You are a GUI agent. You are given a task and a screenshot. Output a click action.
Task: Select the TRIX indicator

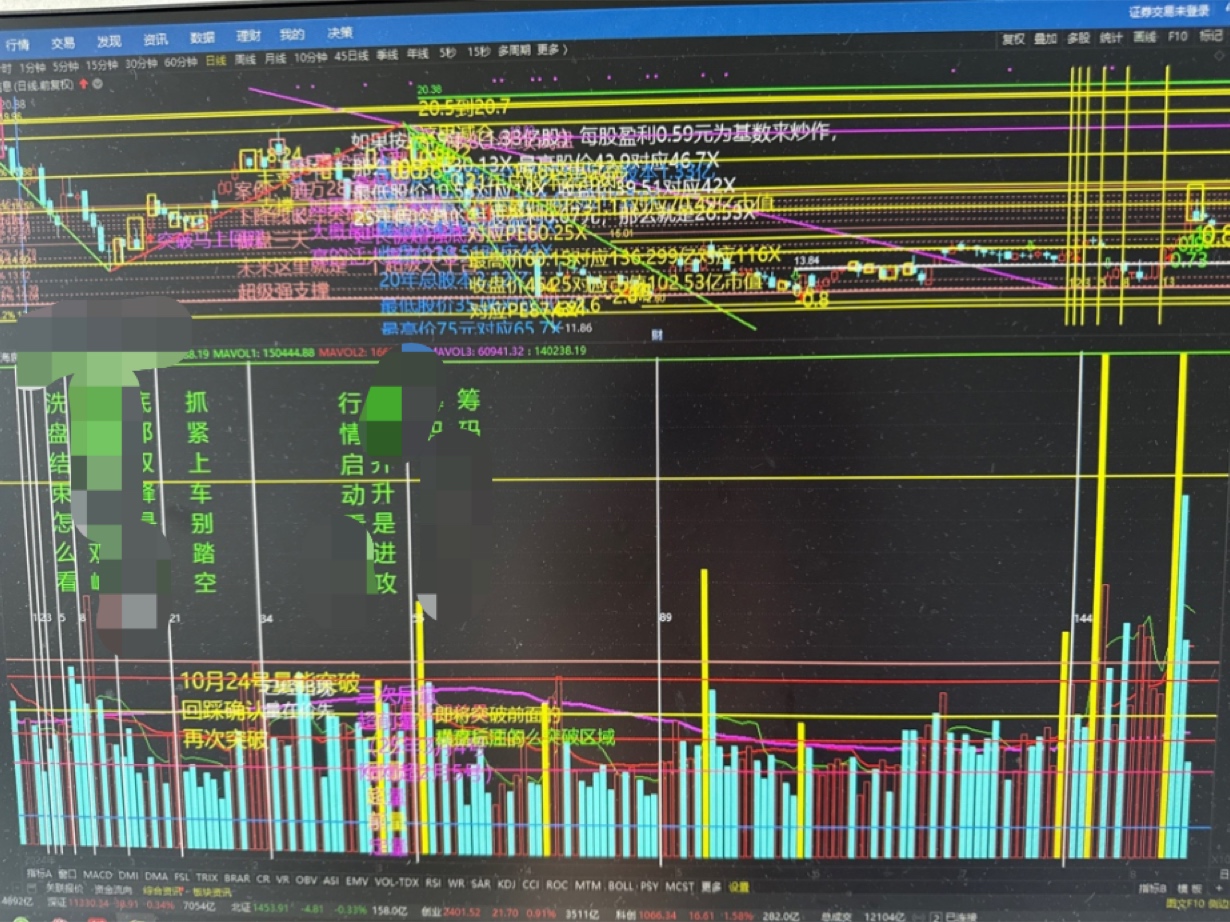click(206, 877)
